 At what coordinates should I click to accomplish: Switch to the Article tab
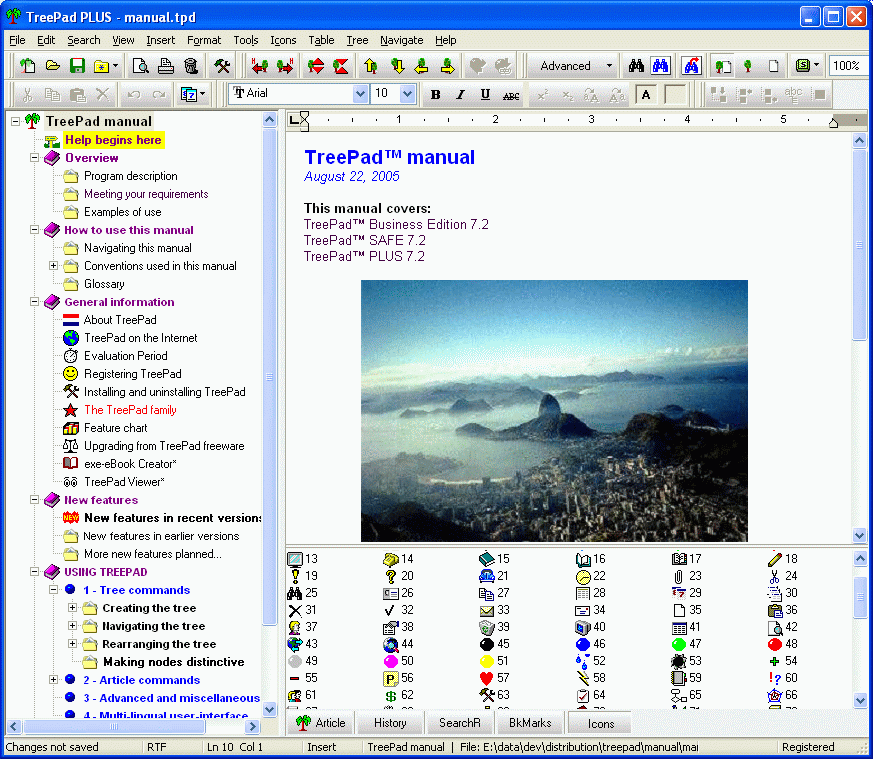click(x=321, y=723)
